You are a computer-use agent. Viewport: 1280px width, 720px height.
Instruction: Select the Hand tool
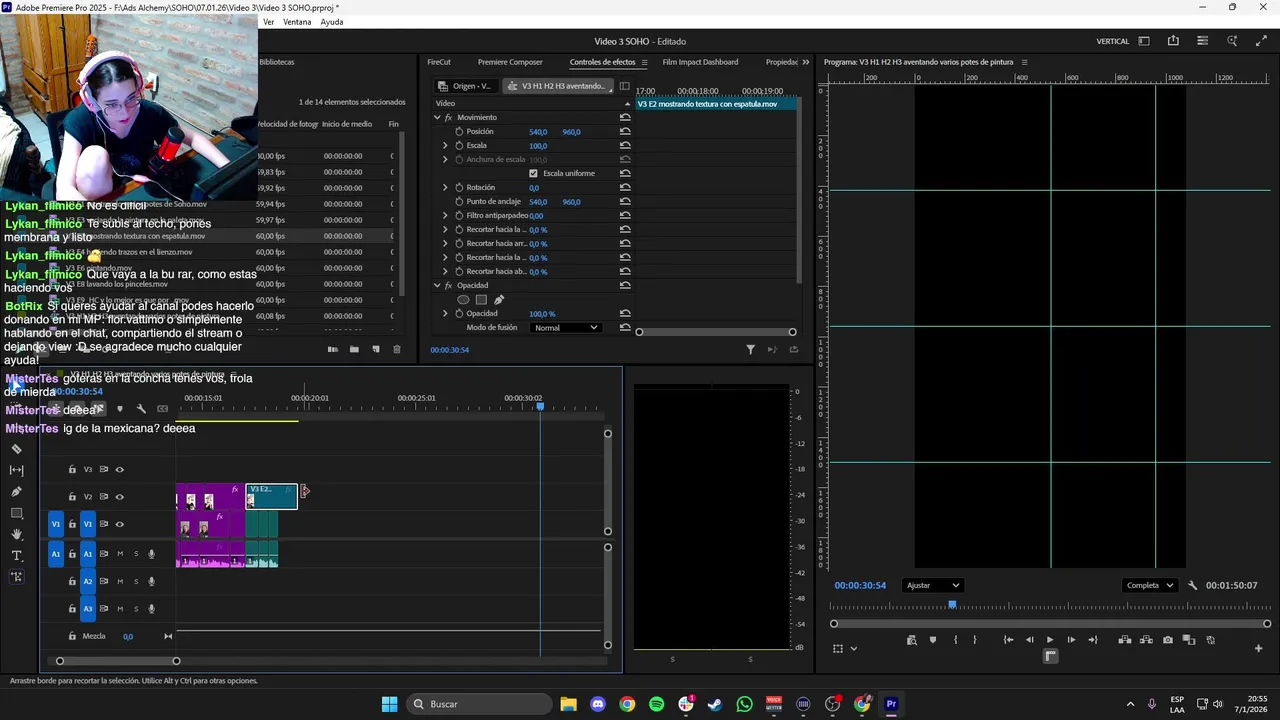point(16,534)
